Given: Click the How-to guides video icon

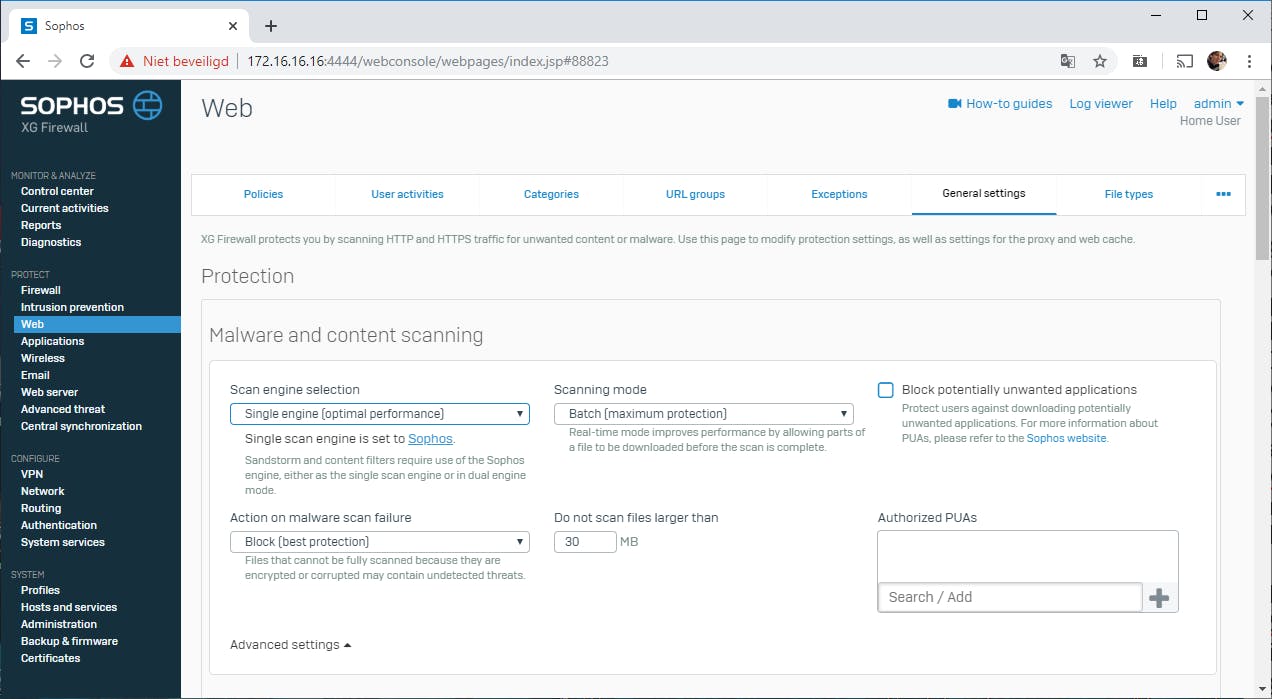Looking at the screenshot, I should click(x=955, y=103).
